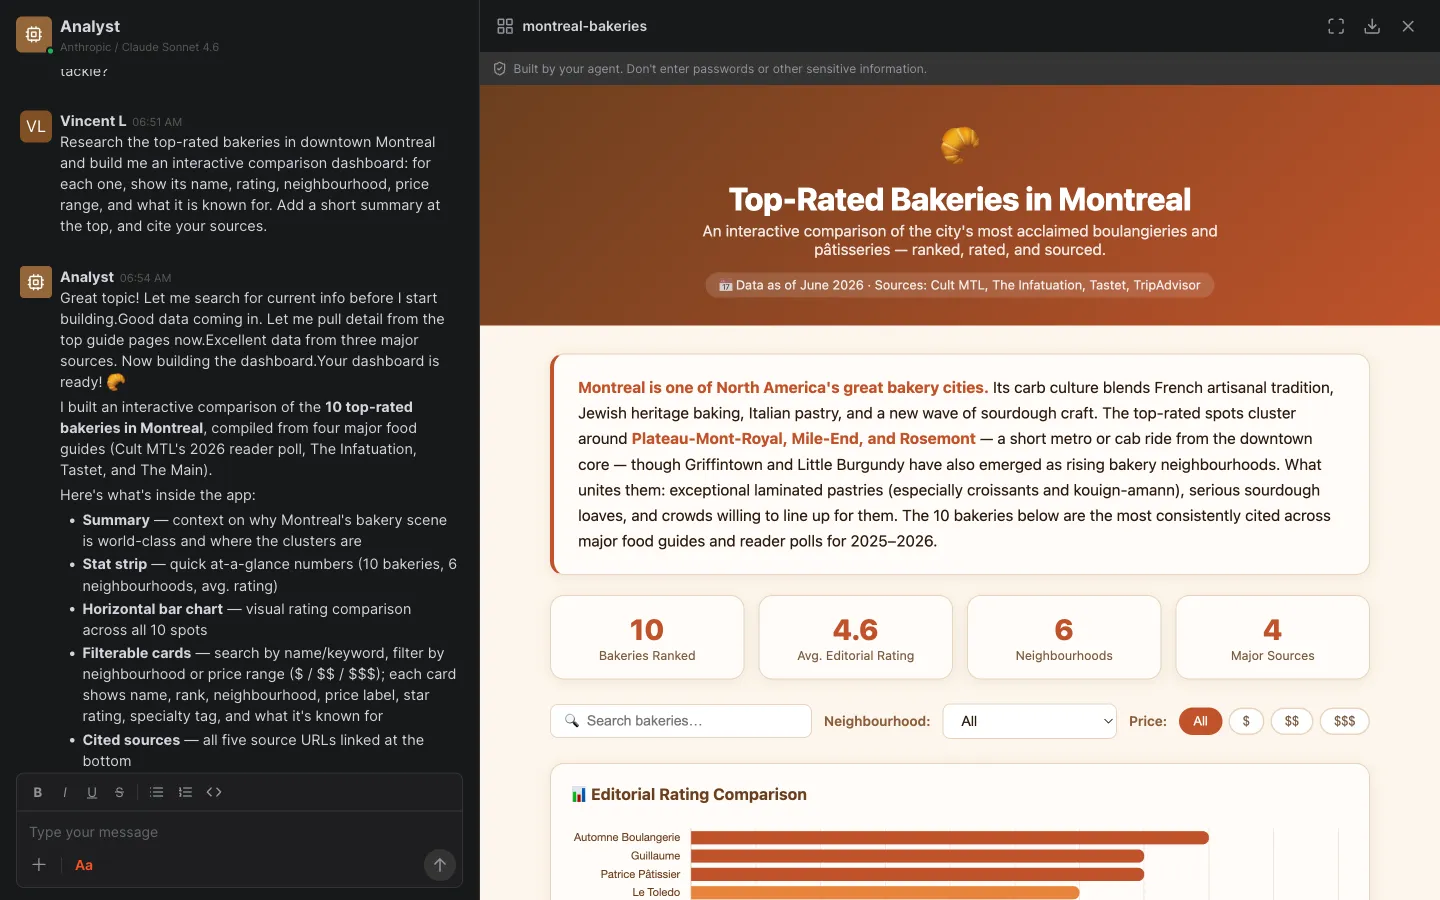Image resolution: width=1440 pixels, height=900 pixels.
Task: Click the 10 Bakeries Ranked stat card
Action: pos(647,637)
